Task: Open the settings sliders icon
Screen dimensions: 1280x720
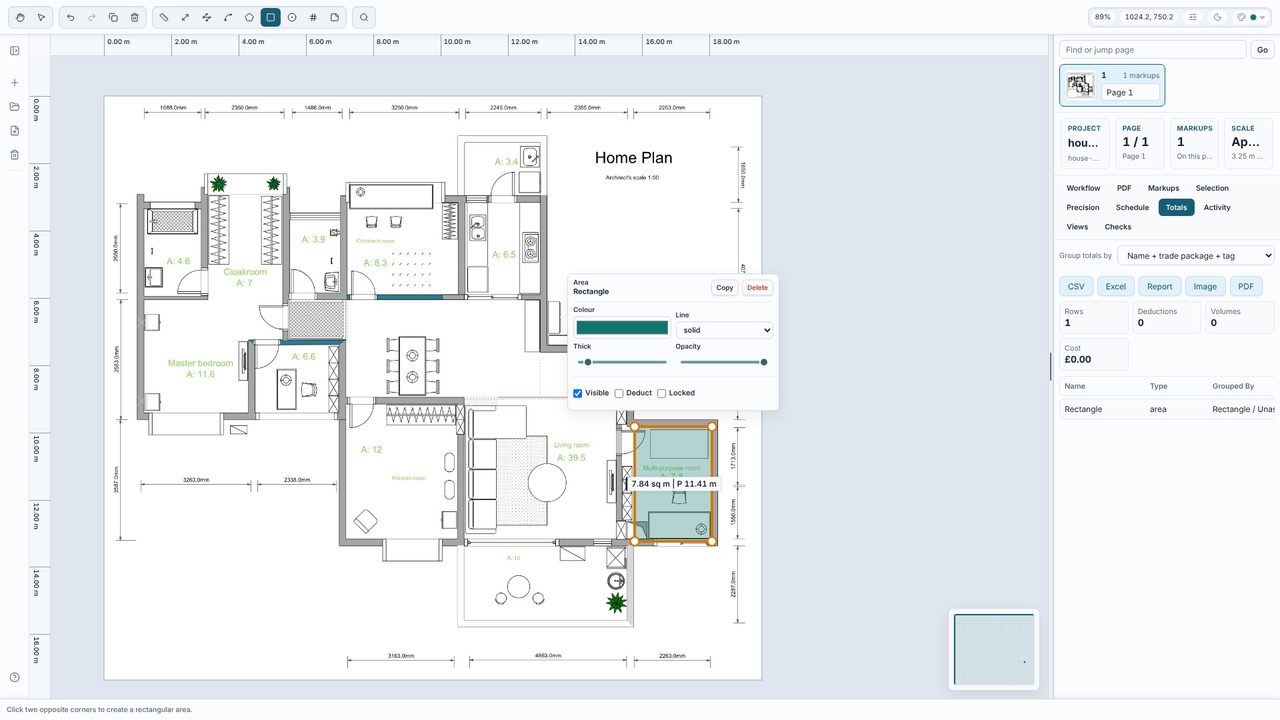Action: click(1193, 17)
